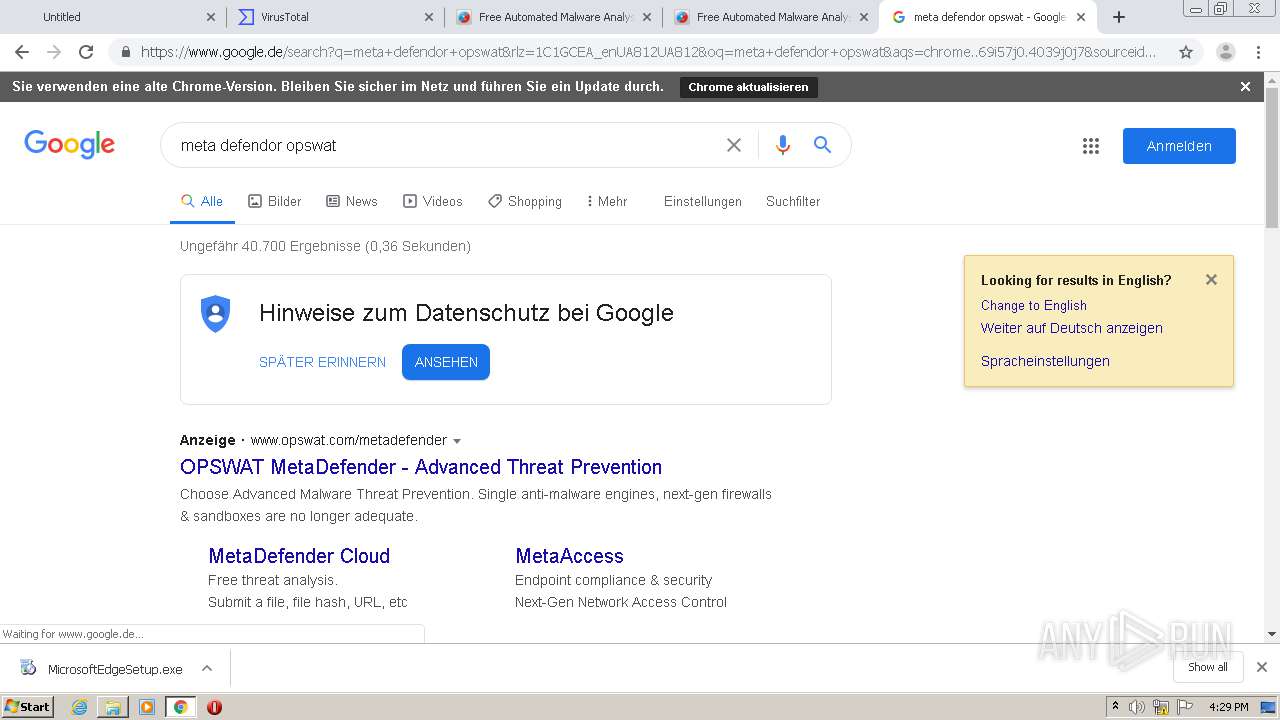Go forward to the next page
The image size is (1280, 720).
[54, 52]
